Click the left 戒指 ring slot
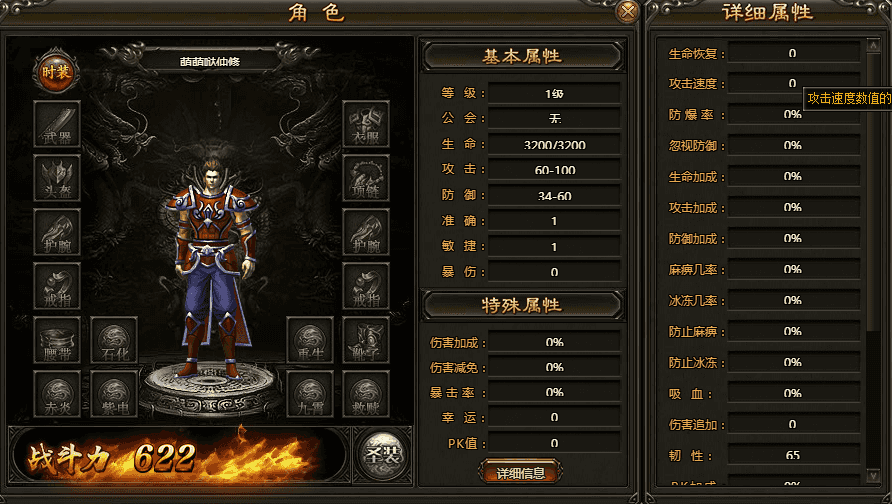Image resolution: width=892 pixels, height=504 pixels. [x=57, y=286]
